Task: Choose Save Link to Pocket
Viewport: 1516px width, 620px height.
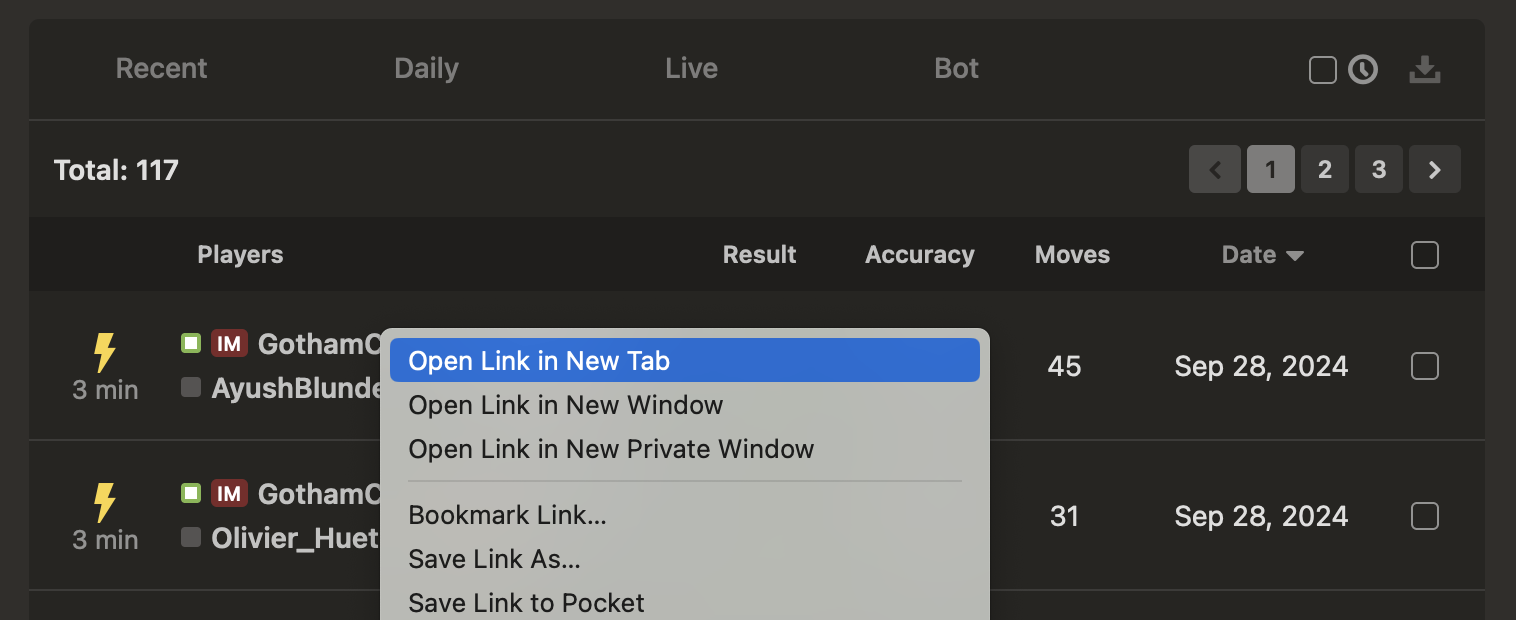Action: click(526, 603)
